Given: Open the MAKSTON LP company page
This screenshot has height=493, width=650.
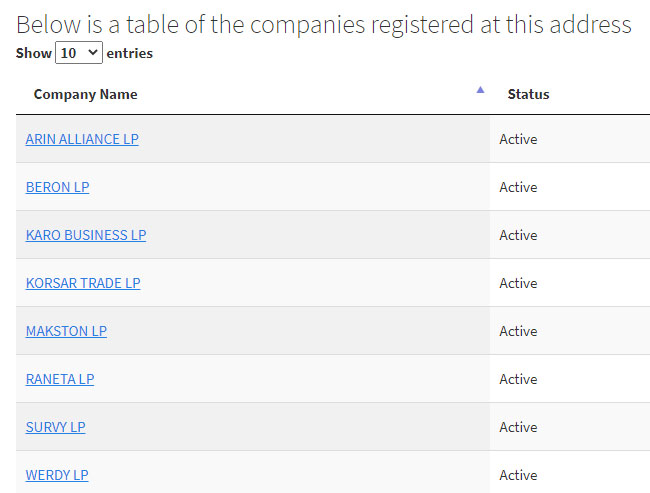Looking at the screenshot, I should [66, 331].
